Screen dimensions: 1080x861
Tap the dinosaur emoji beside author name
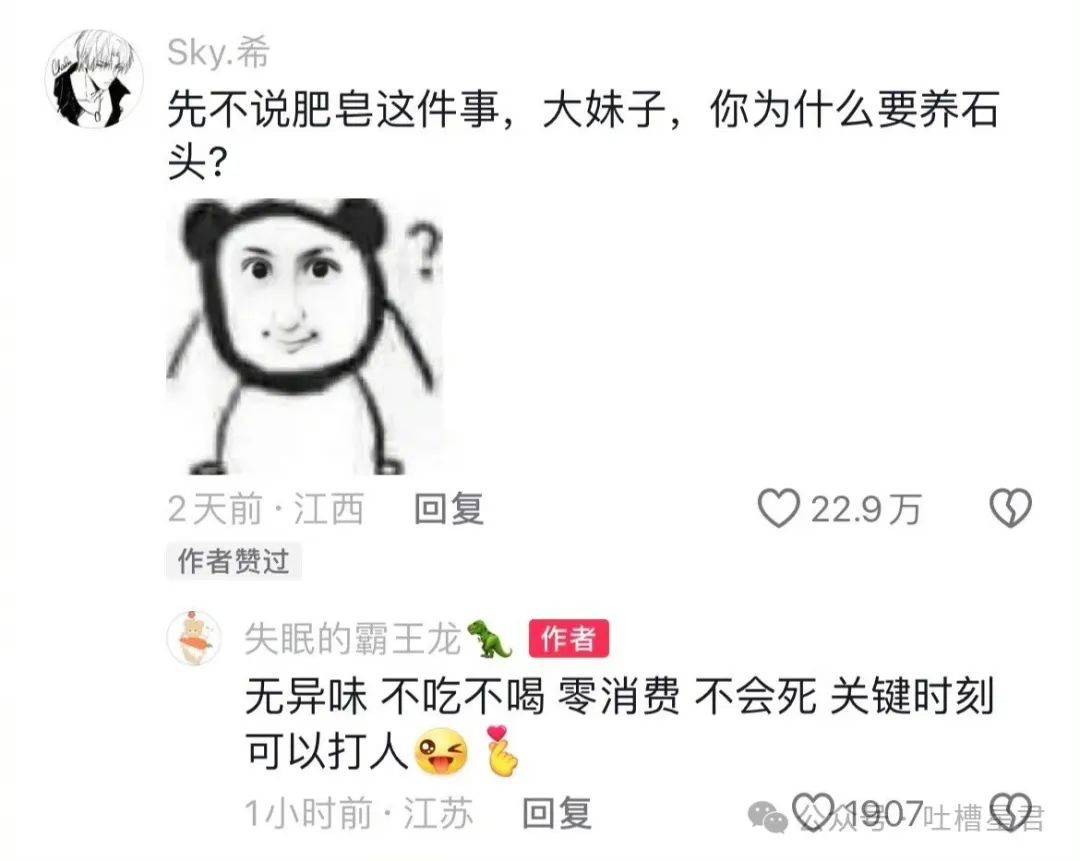490,639
